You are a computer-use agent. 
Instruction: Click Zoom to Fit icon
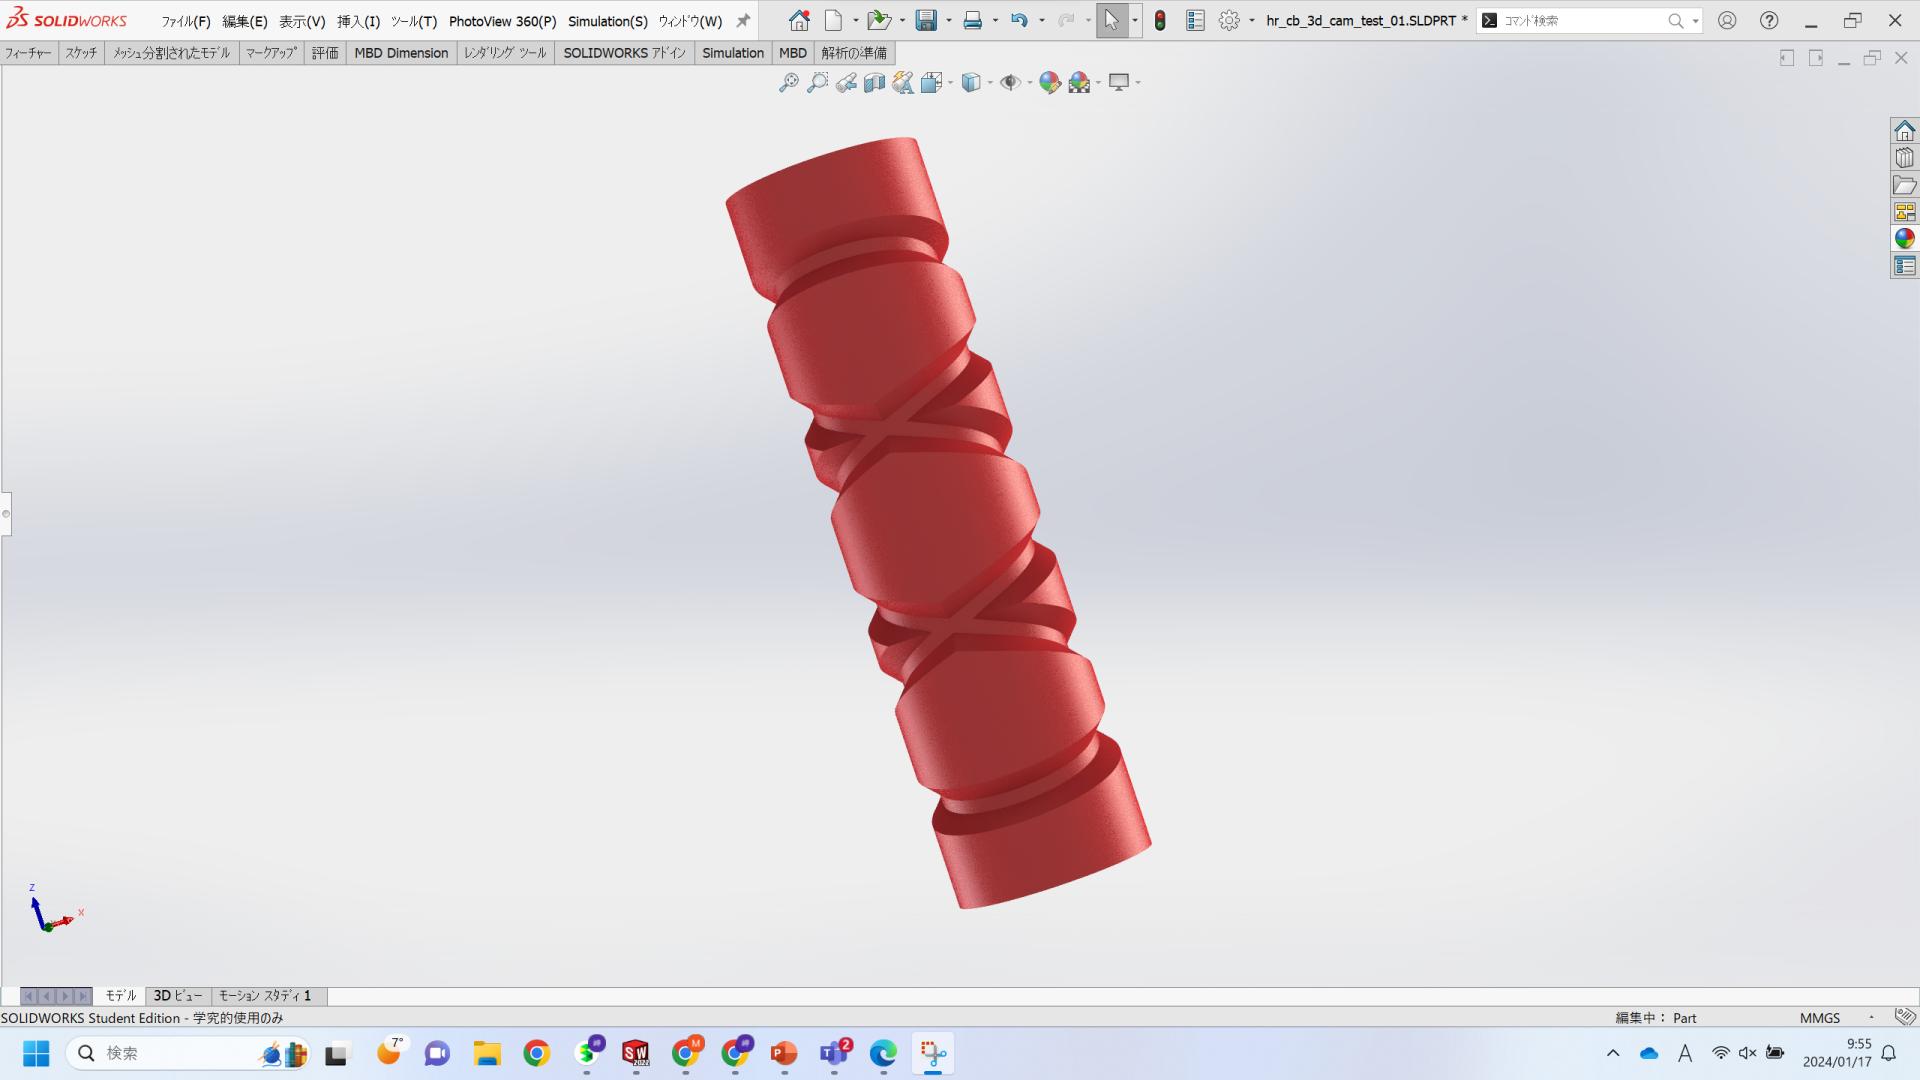(789, 83)
